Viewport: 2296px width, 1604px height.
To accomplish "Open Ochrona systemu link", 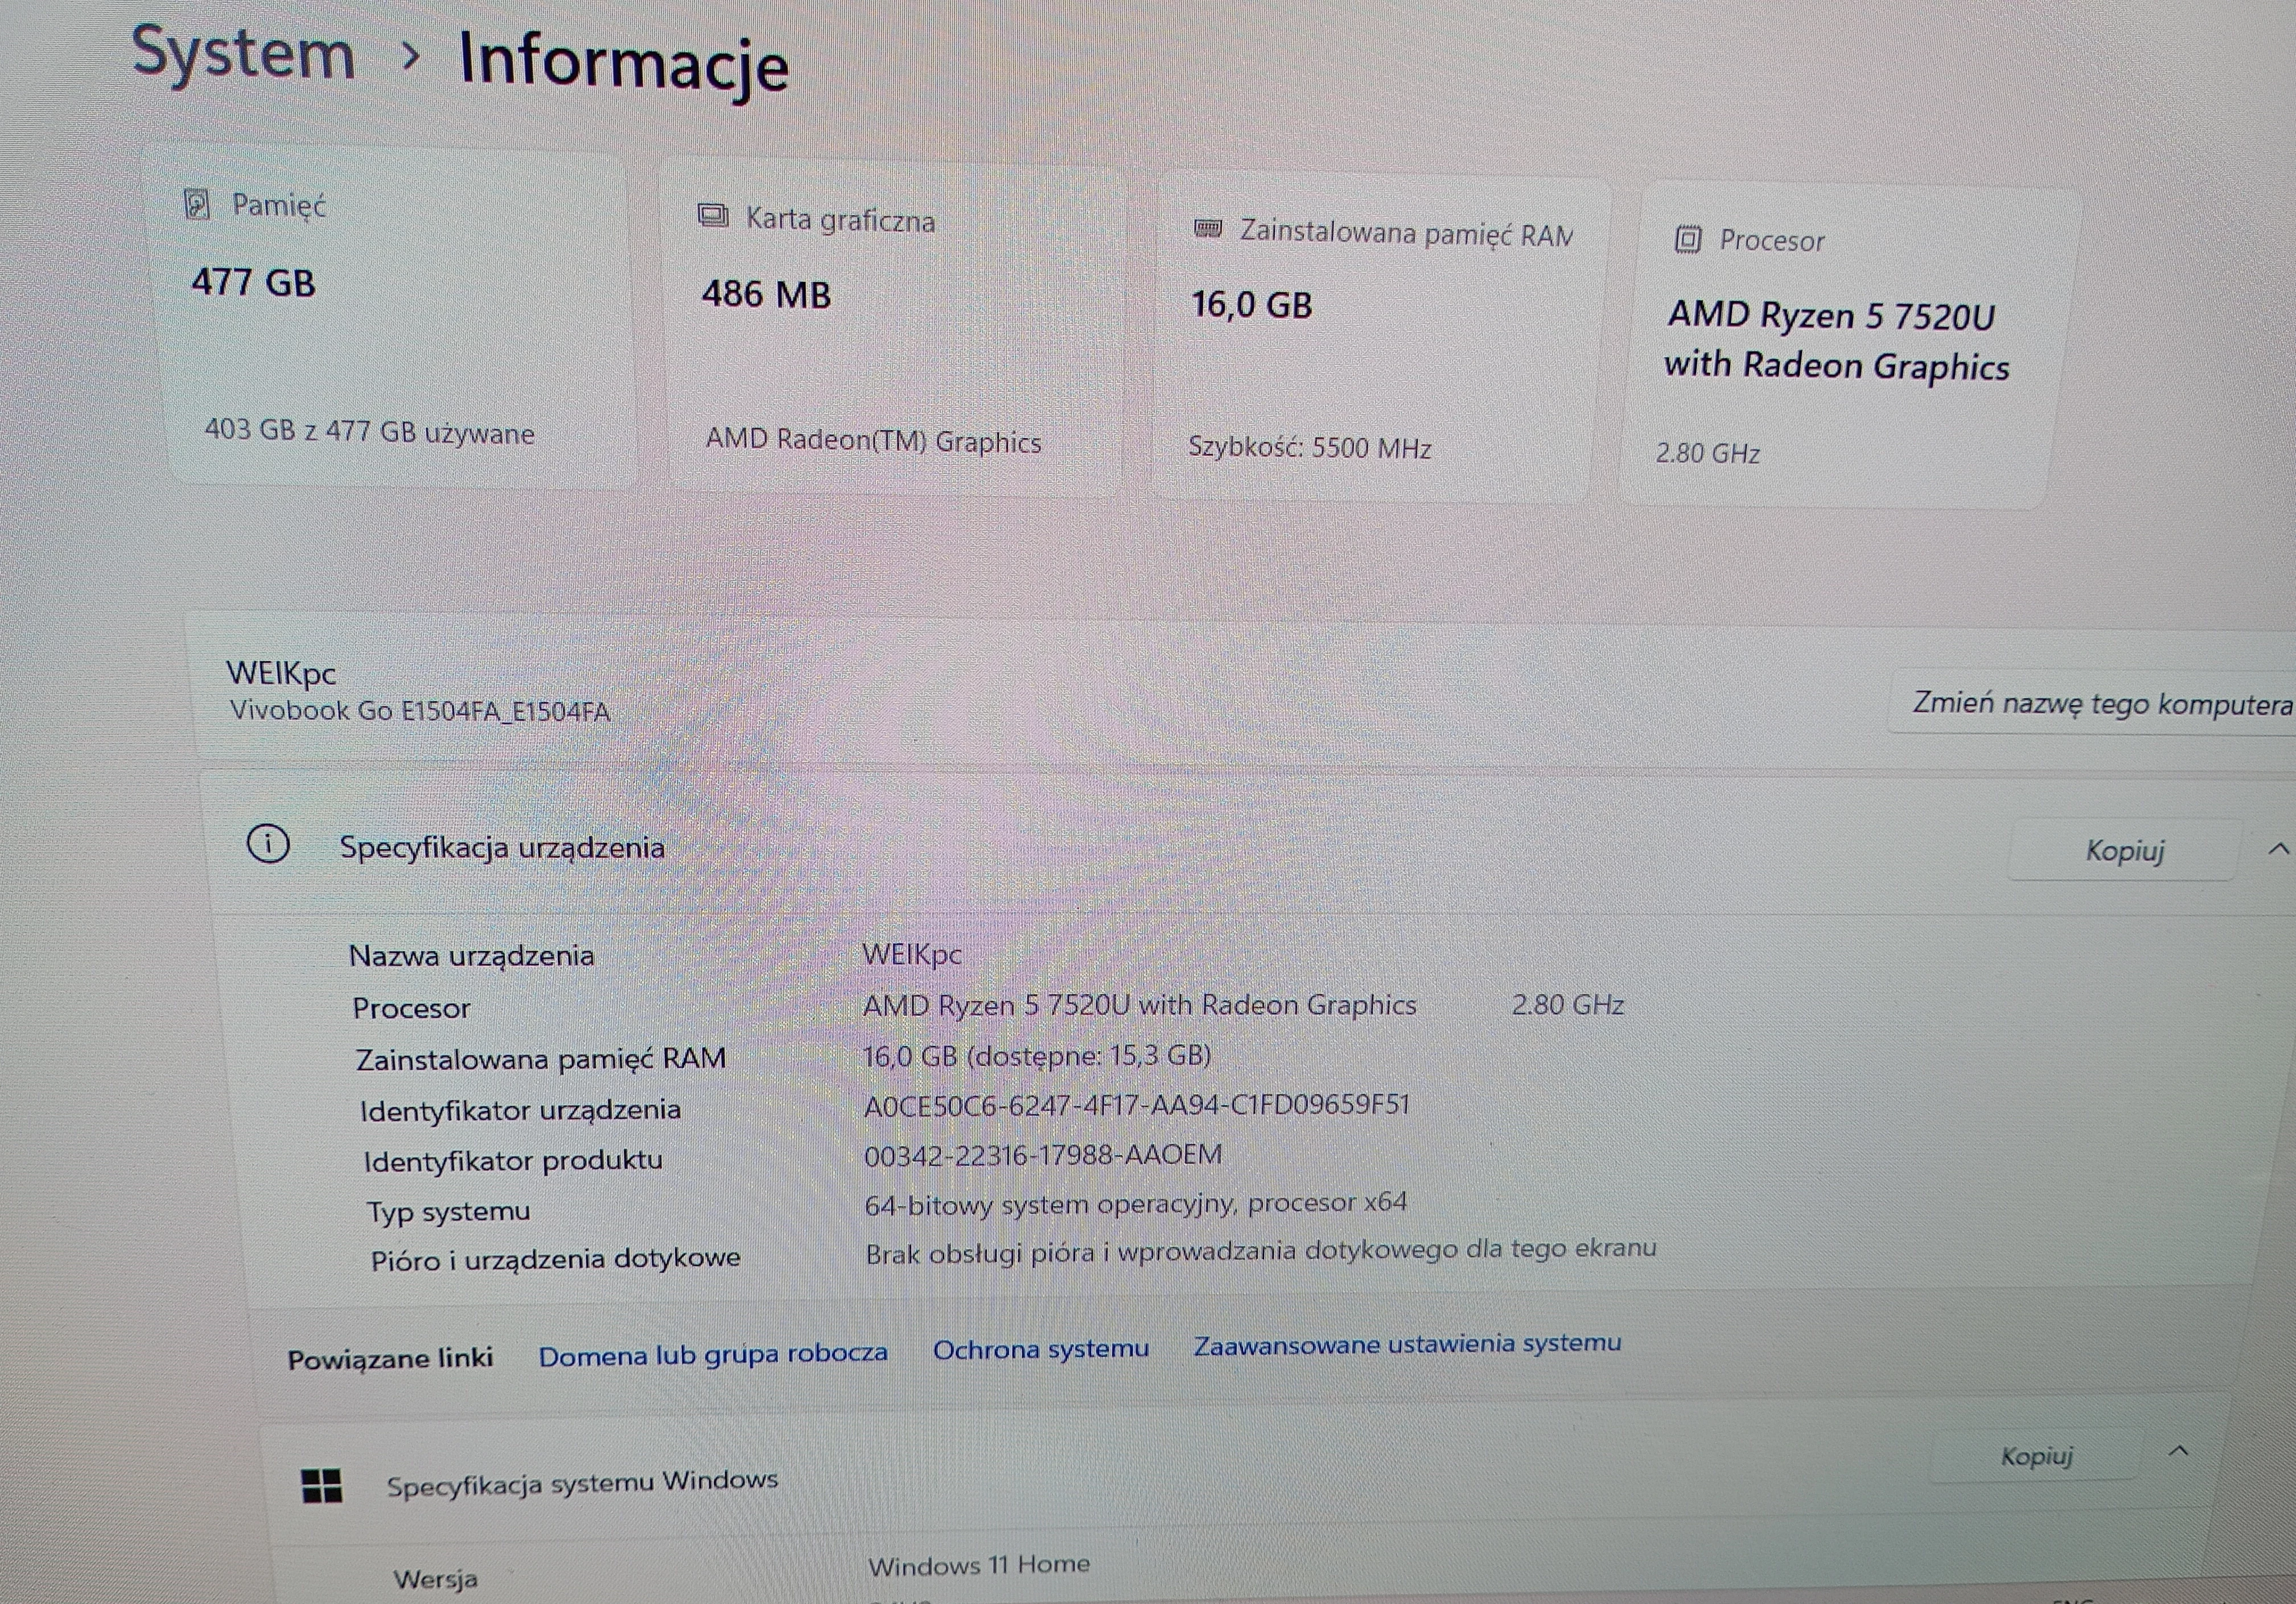I will [1040, 1349].
